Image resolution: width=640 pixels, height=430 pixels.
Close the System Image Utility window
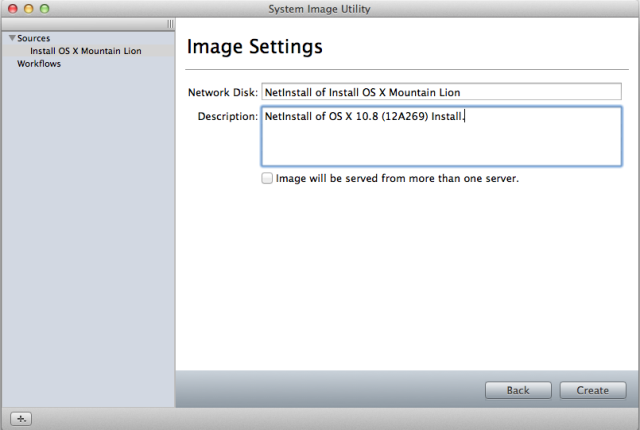coord(13,9)
